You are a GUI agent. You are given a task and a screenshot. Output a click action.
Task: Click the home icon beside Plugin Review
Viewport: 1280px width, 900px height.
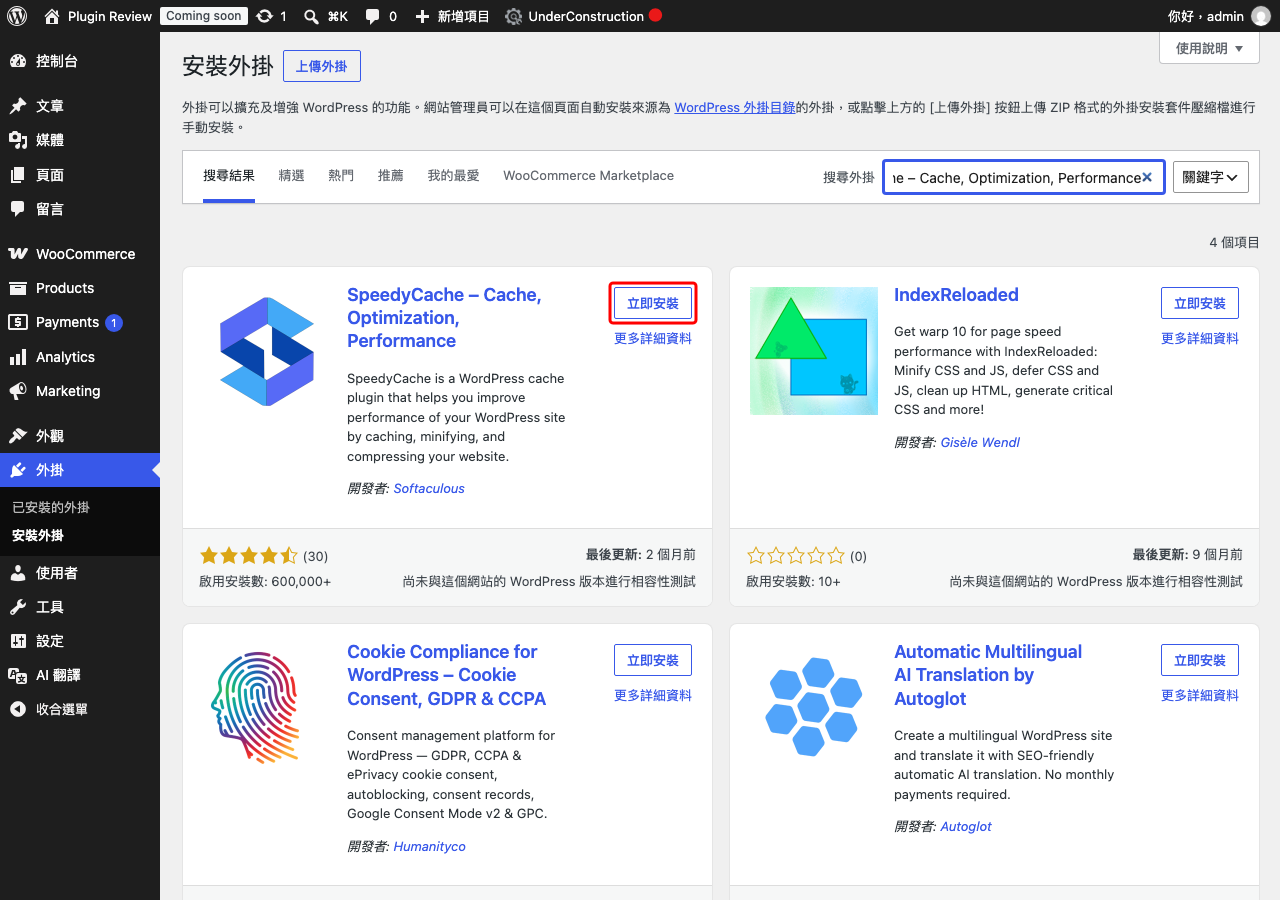[x=52, y=16]
